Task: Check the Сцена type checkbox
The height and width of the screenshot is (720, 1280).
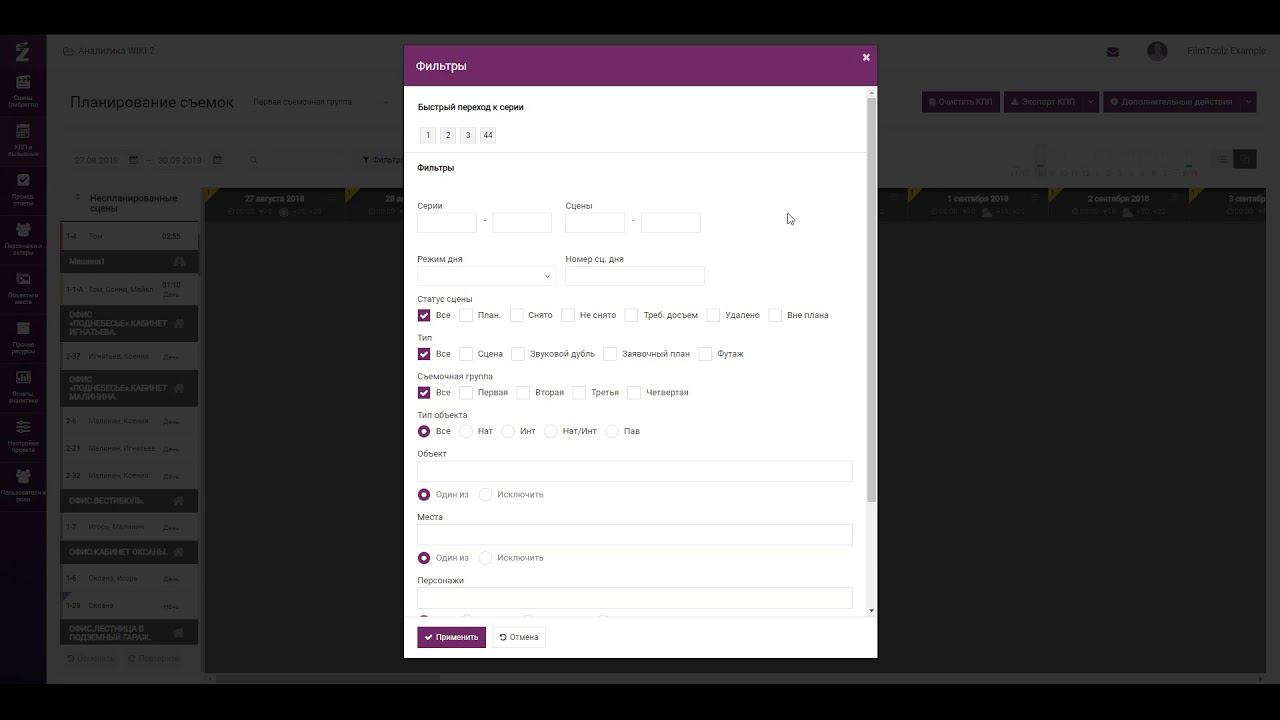Action: [466, 354]
